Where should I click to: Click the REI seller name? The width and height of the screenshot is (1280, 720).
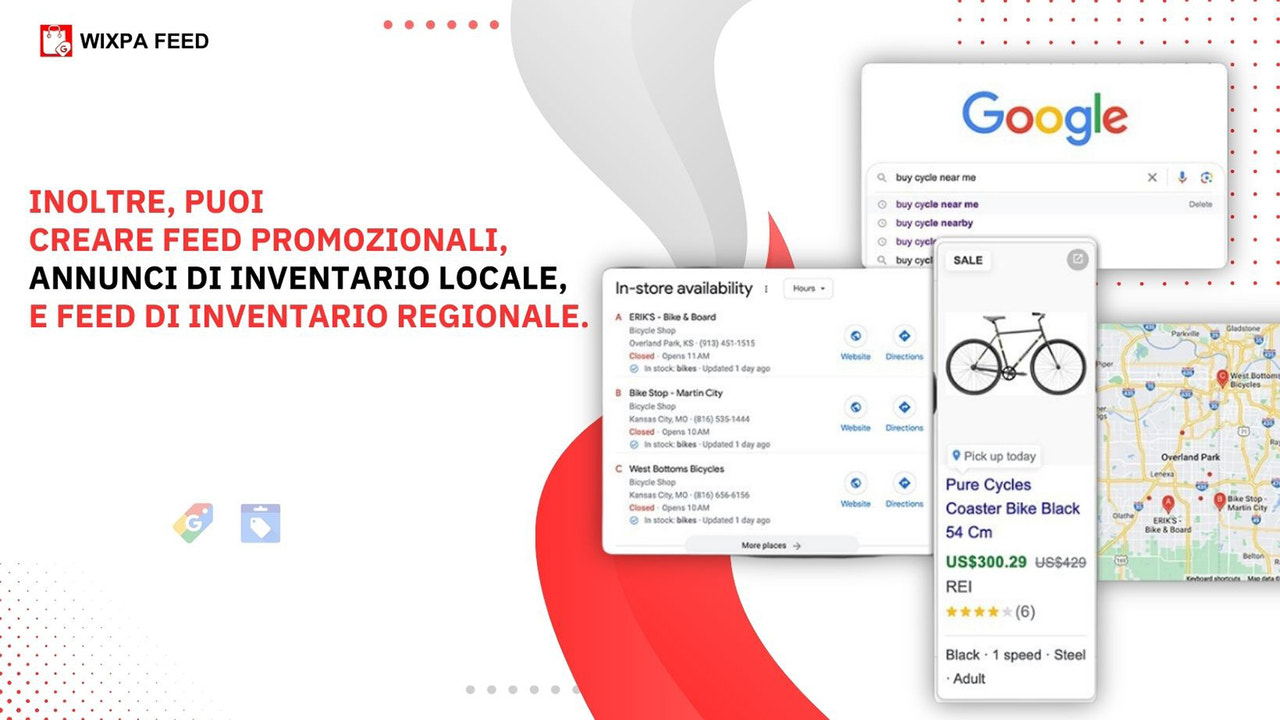[958, 586]
